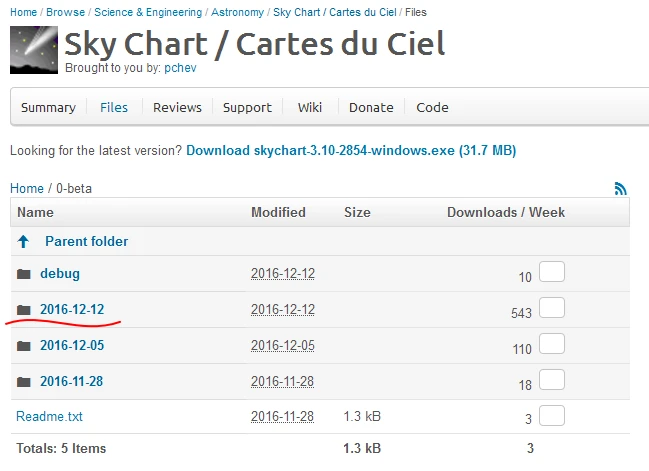Open the Reviews tab

[177, 108]
